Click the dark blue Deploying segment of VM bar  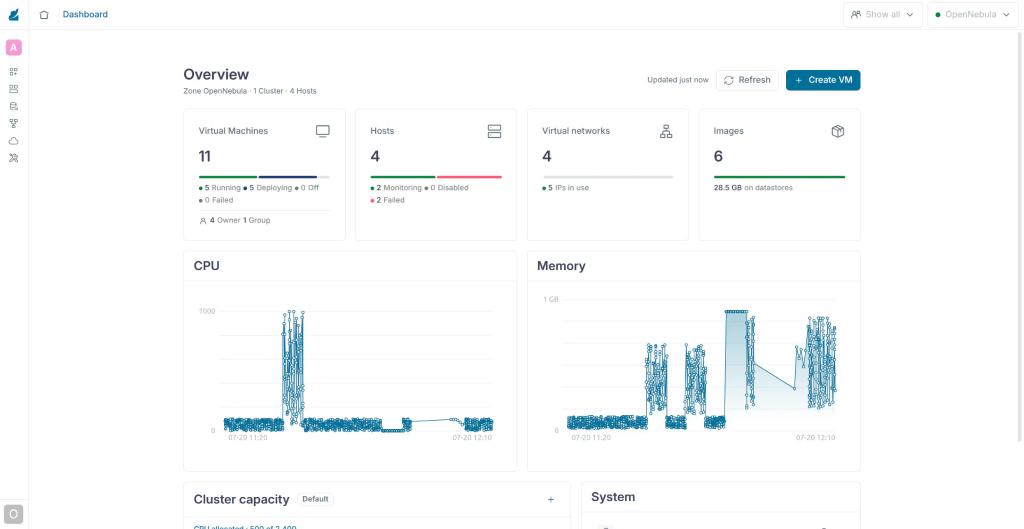pyautogui.click(x=288, y=177)
